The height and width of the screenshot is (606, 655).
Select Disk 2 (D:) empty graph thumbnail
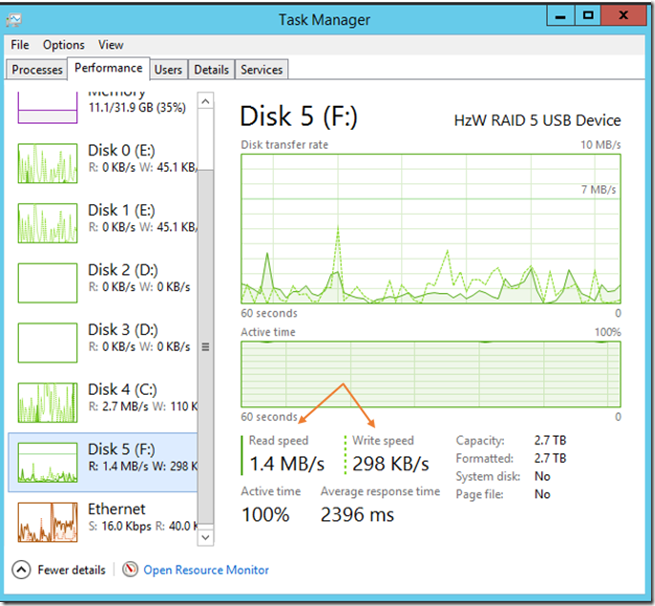pos(48,283)
